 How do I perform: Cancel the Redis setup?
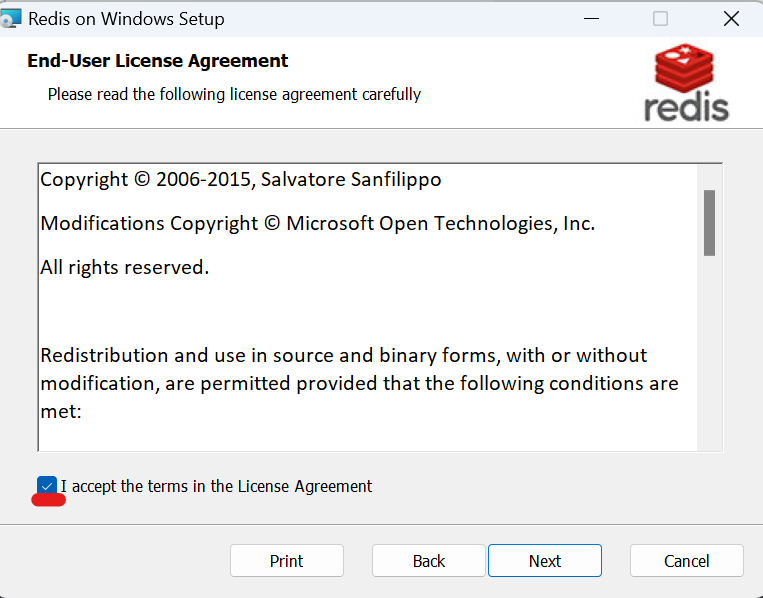point(687,561)
